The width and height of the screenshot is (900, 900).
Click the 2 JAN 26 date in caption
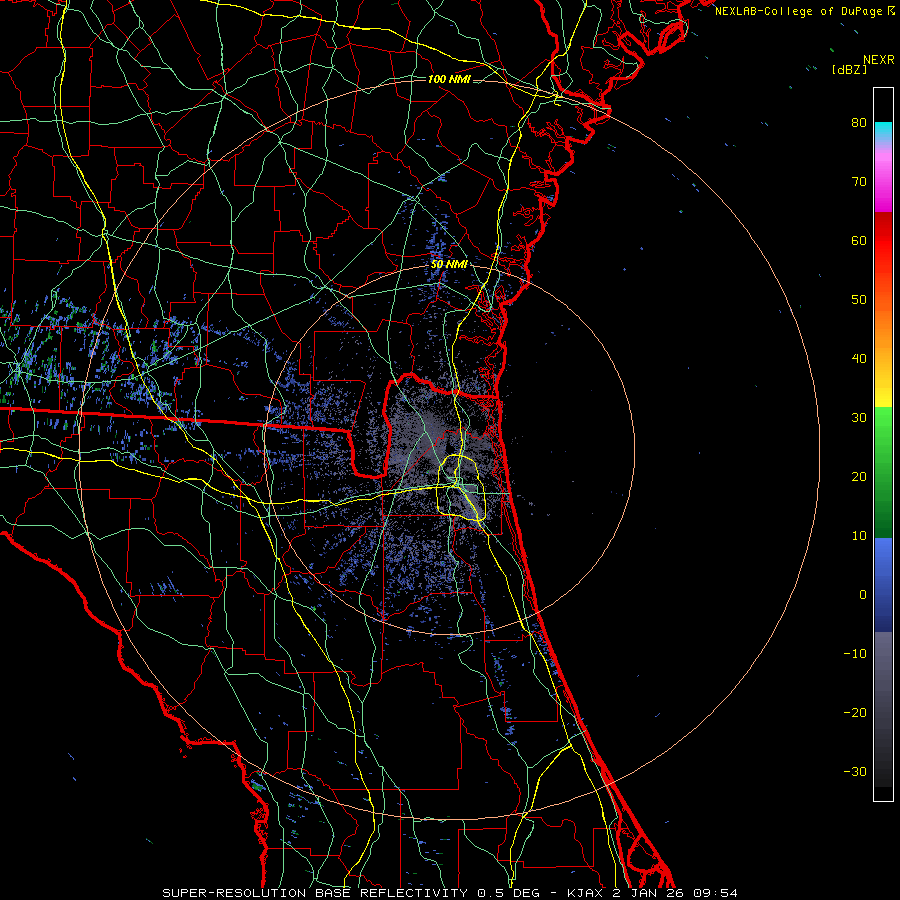pyautogui.click(x=649, y=893)
